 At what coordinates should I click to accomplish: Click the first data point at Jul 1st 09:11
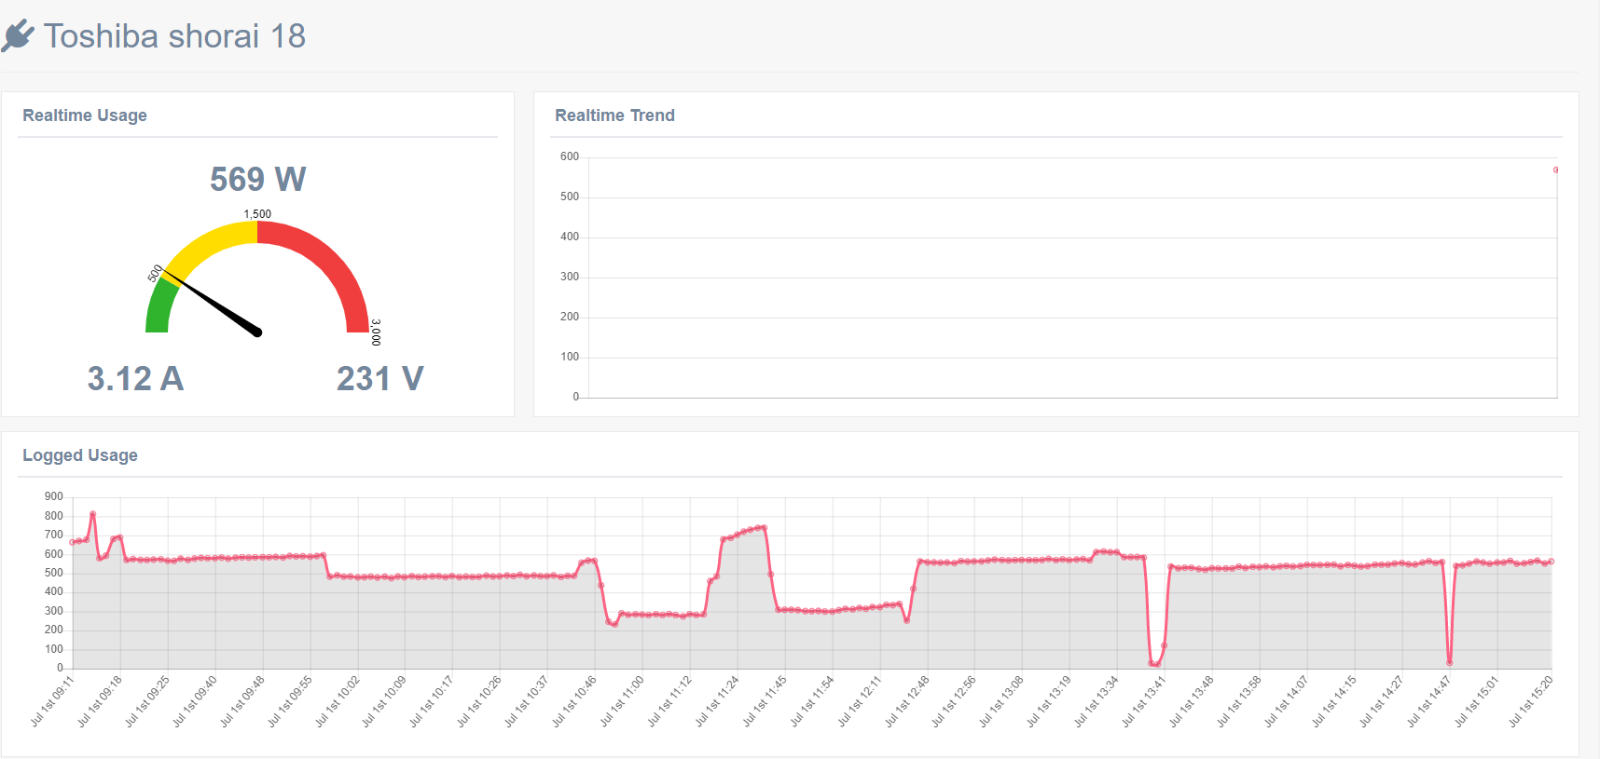pos(72,542)
